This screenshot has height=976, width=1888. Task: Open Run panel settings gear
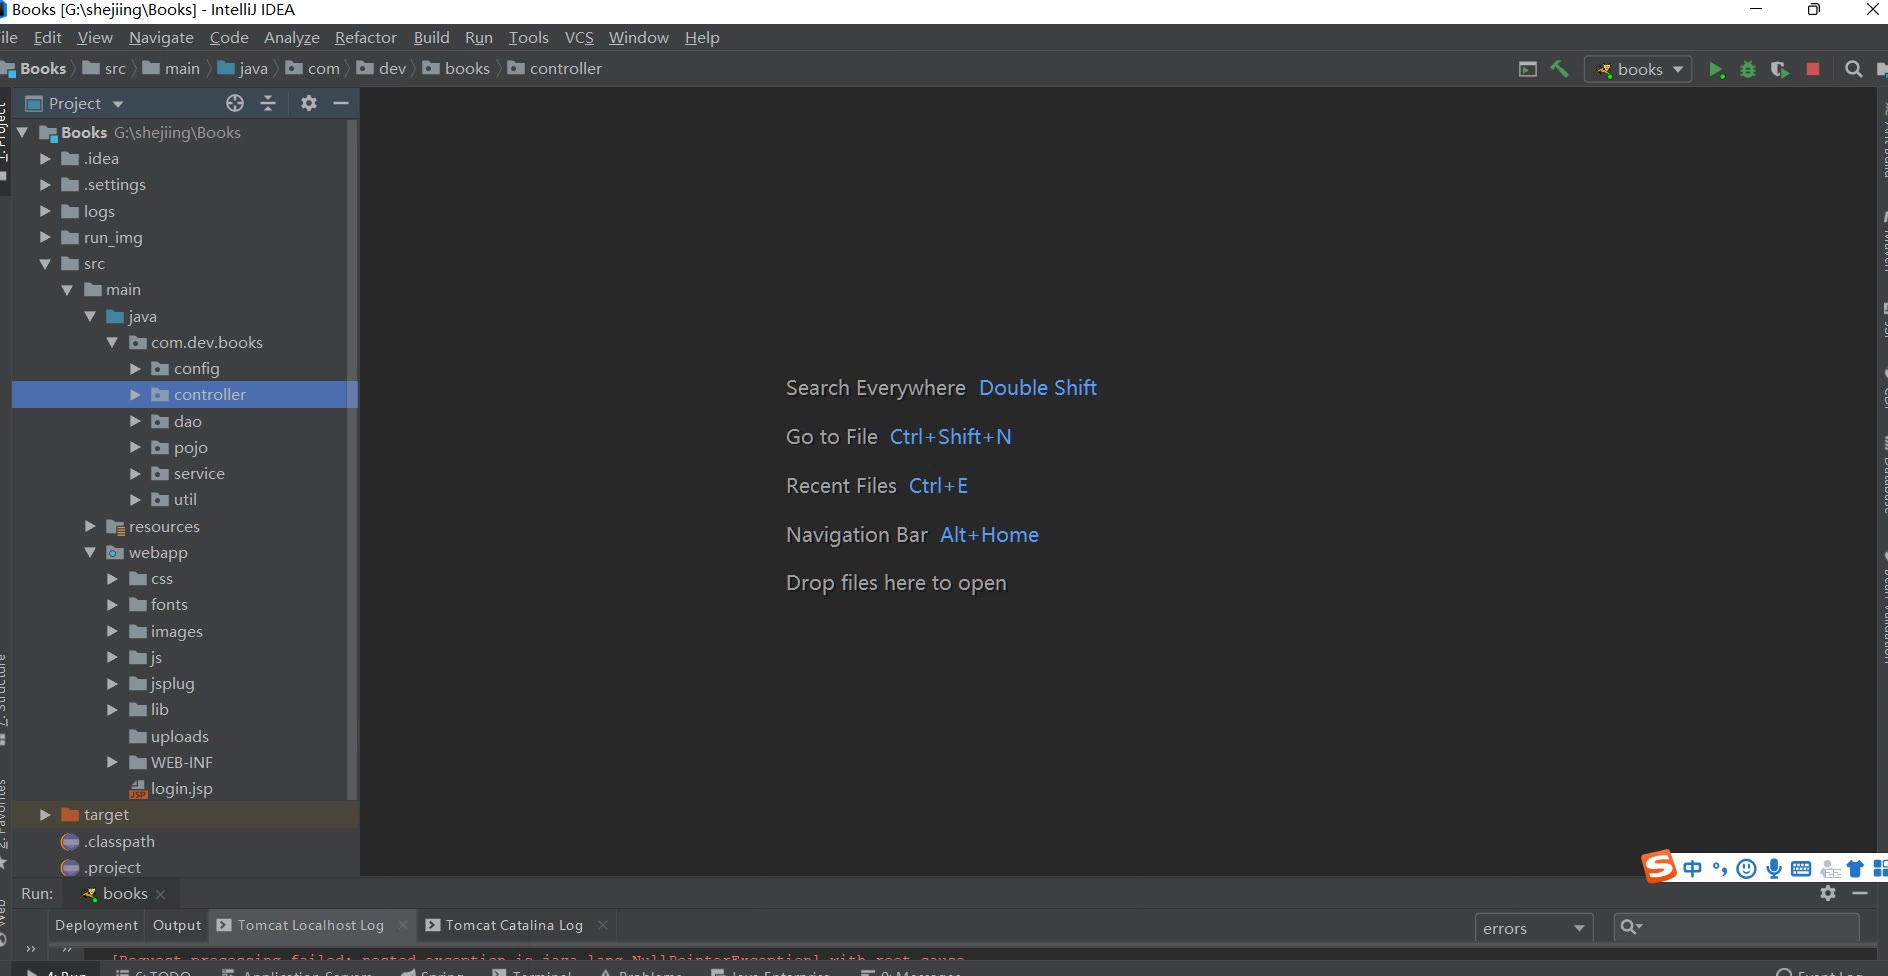[1828, 893]
